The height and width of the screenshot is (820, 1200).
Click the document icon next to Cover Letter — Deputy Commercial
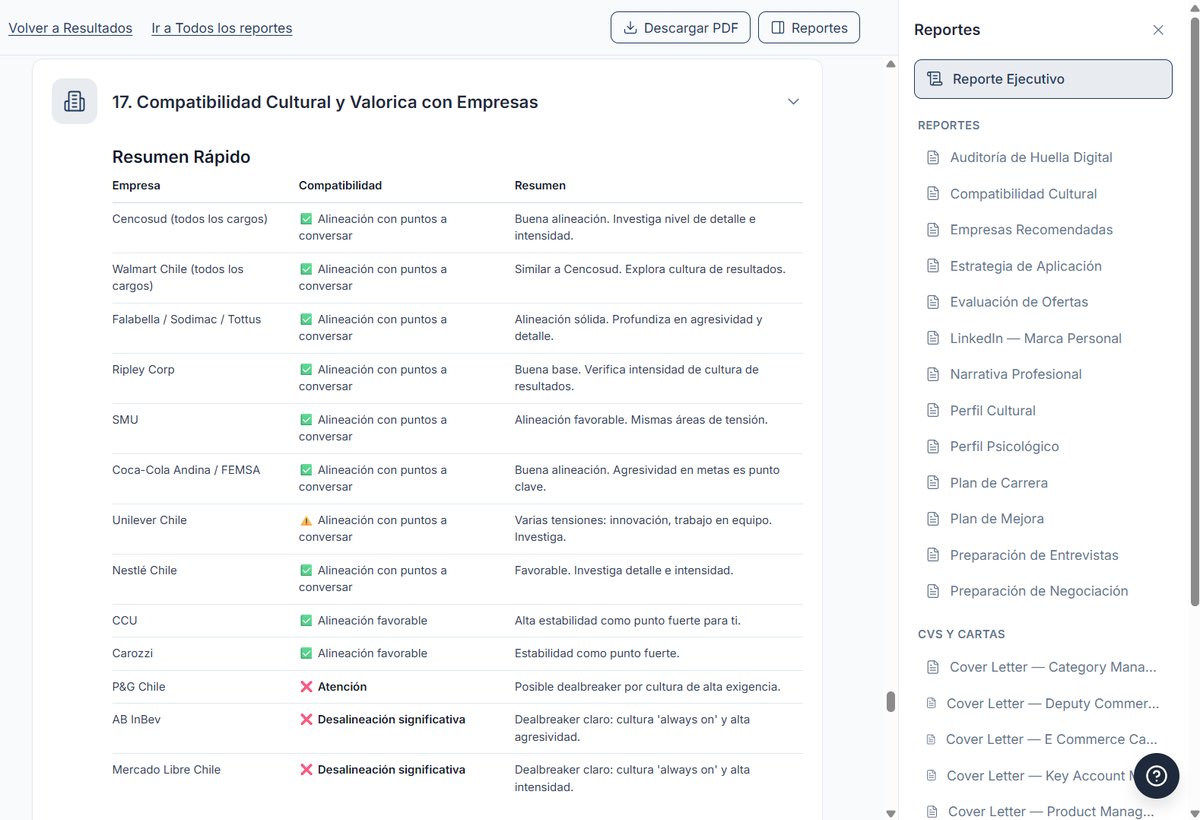(x=932, y=703)
